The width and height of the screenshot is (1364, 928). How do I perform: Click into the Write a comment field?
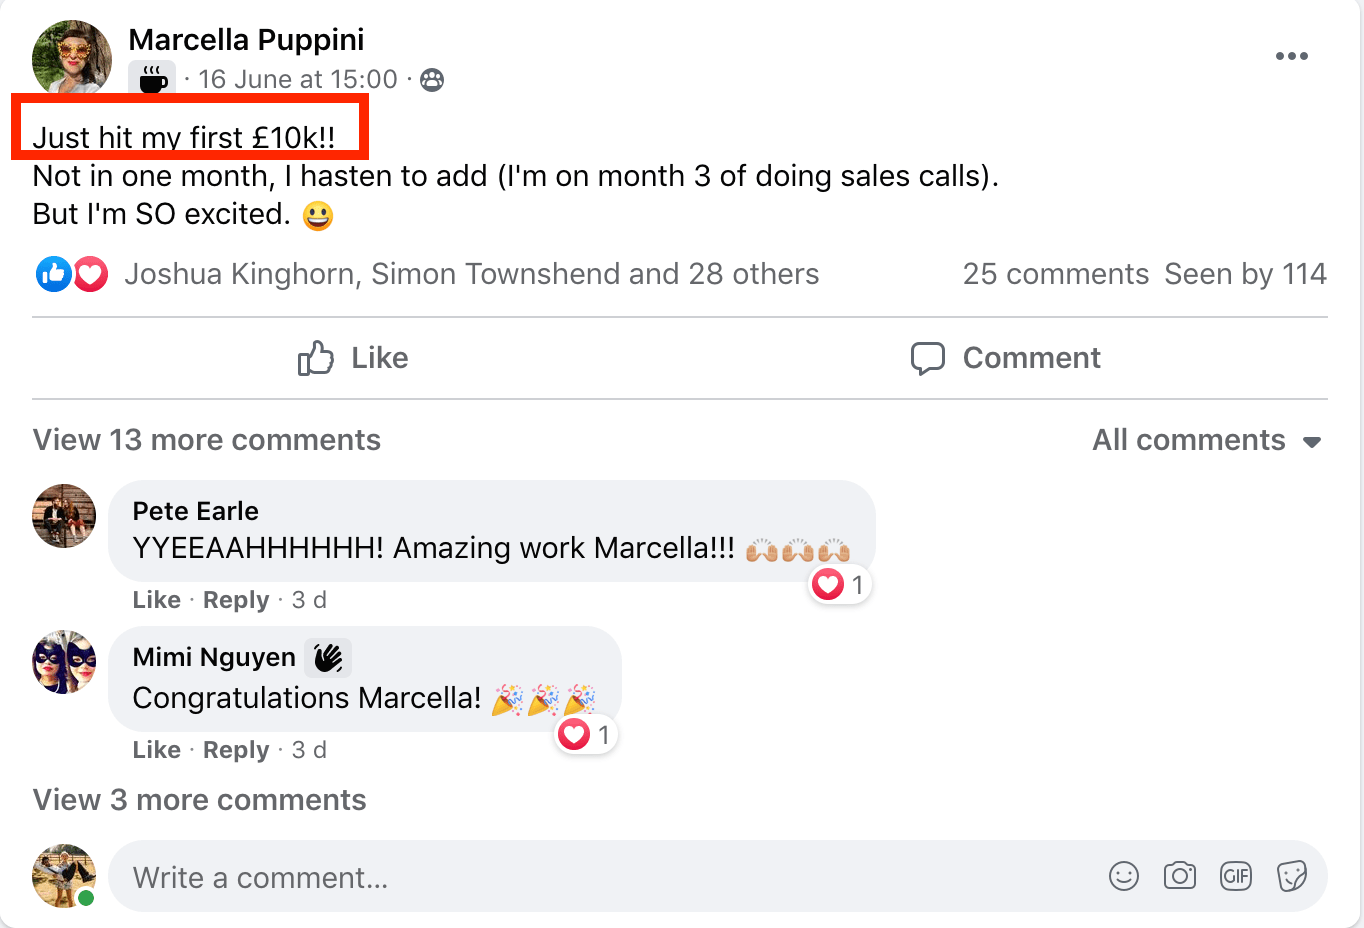click(x=600, y=877)
